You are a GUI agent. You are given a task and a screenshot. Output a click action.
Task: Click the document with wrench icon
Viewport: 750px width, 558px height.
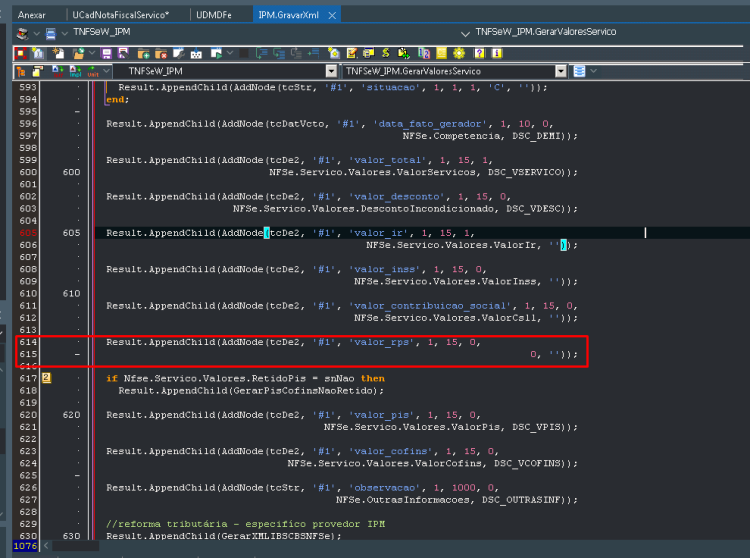pos(178,53)
